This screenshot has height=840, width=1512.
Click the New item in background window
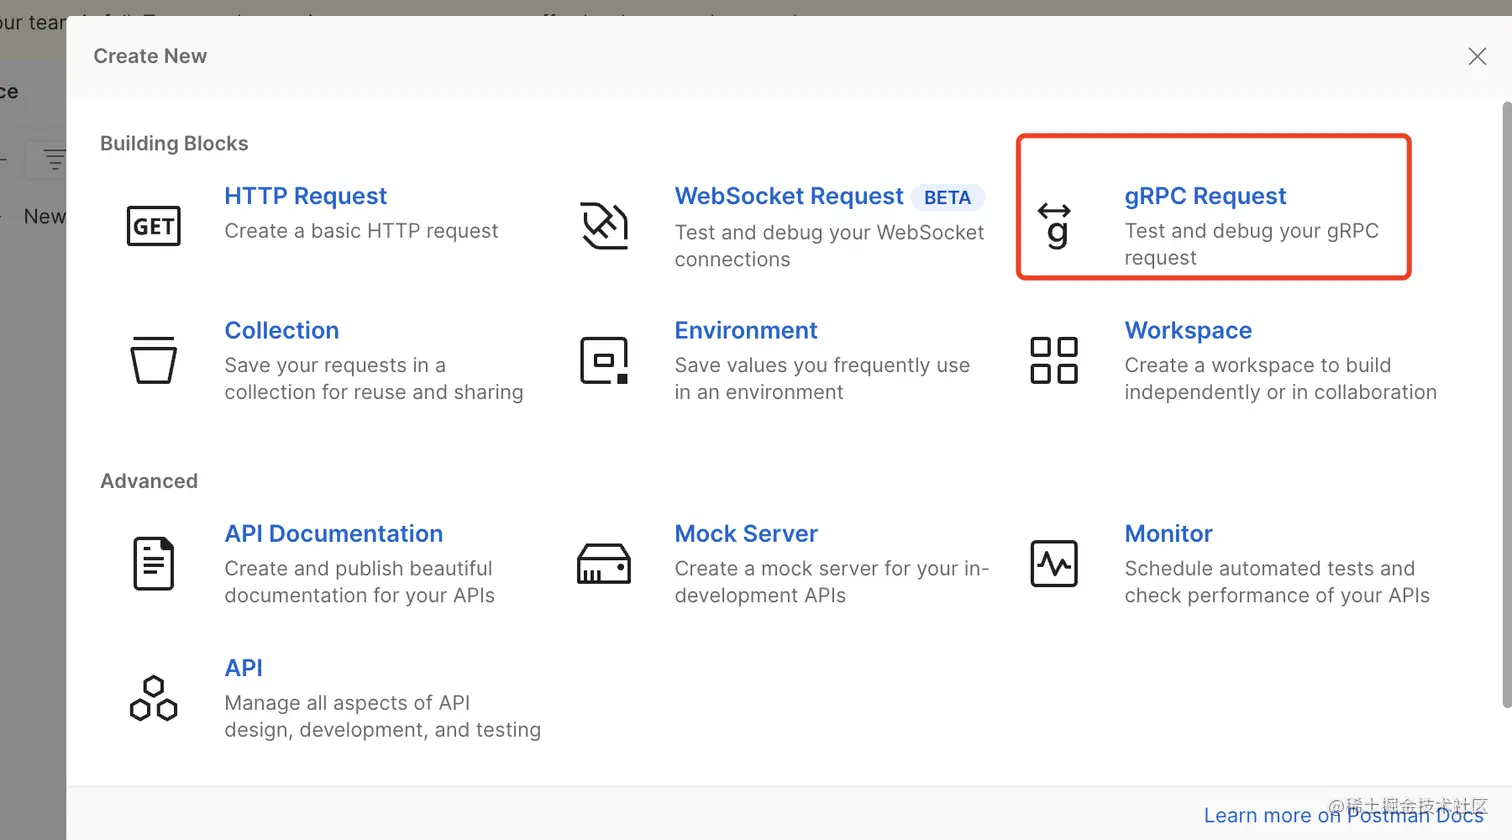[44, 216]
